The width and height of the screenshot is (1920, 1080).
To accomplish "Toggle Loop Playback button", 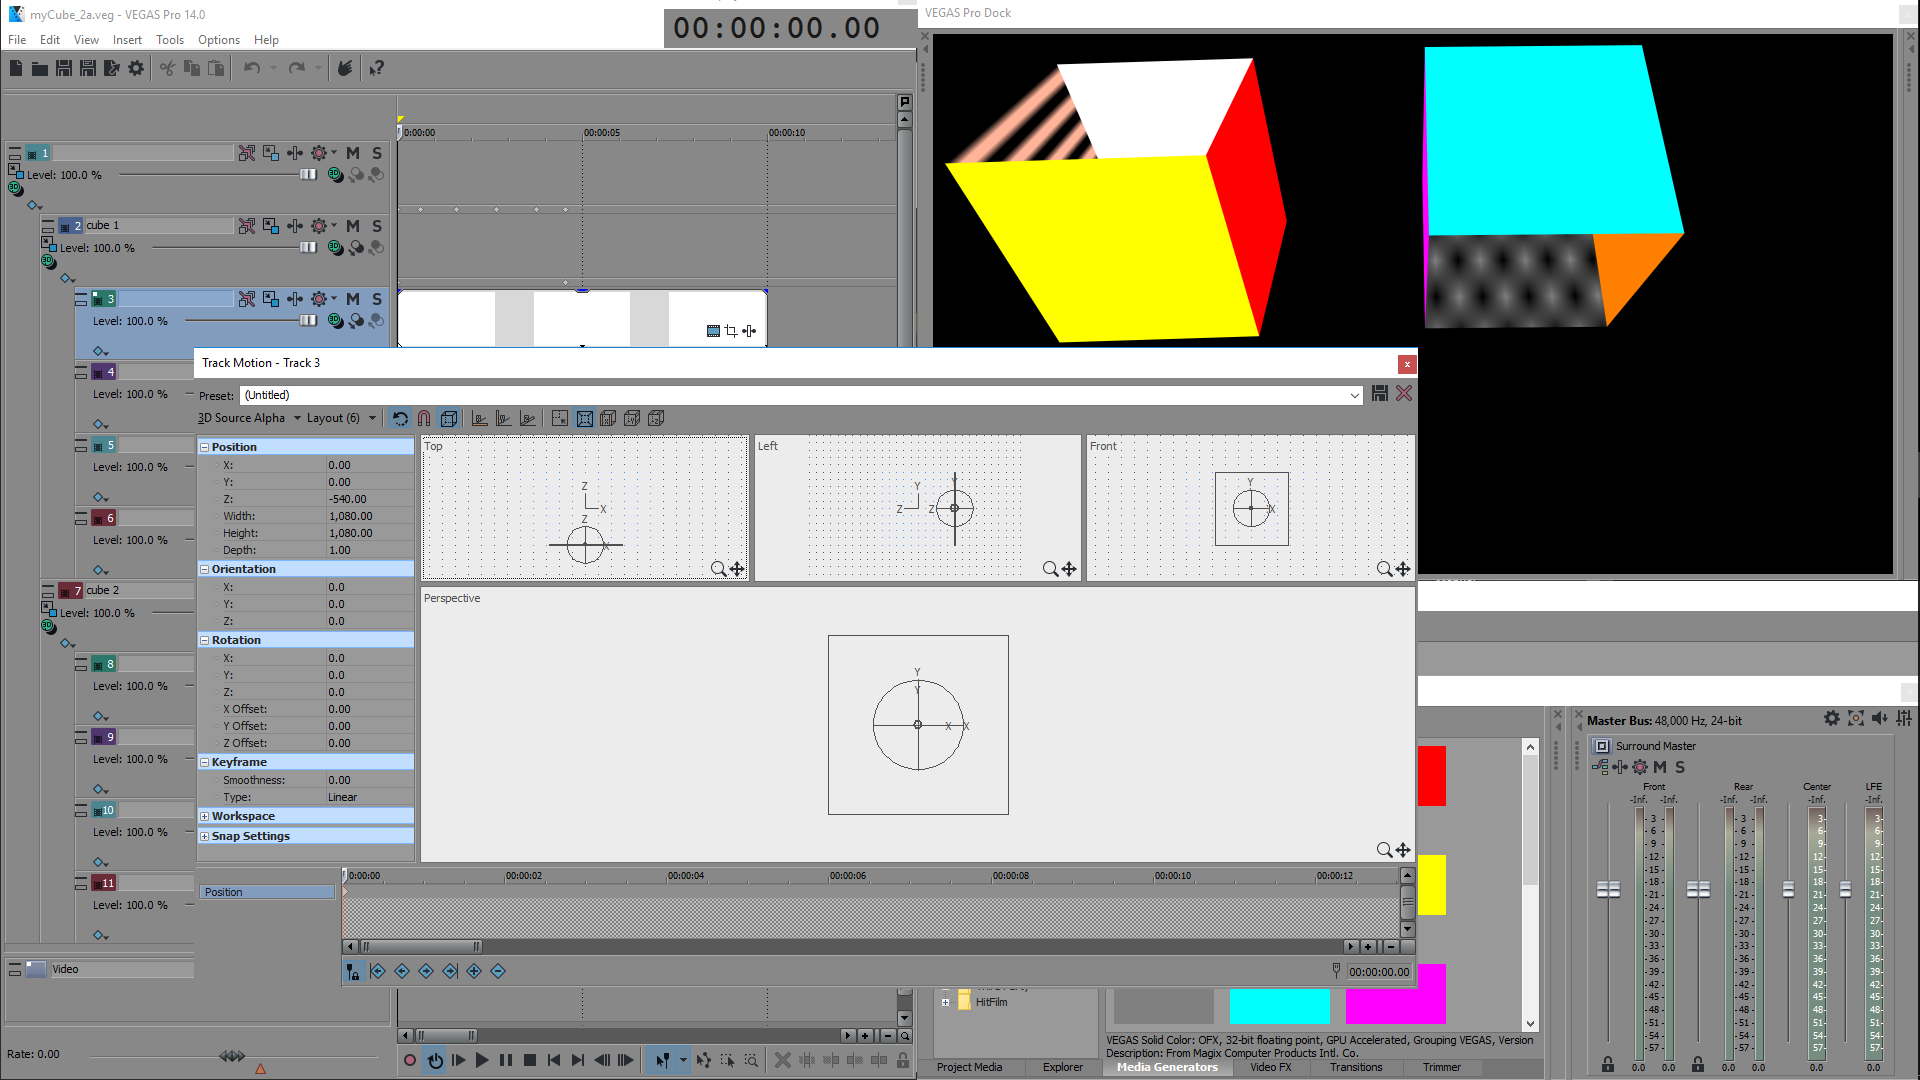I will pyautogui.click(x=435, y=1060).
